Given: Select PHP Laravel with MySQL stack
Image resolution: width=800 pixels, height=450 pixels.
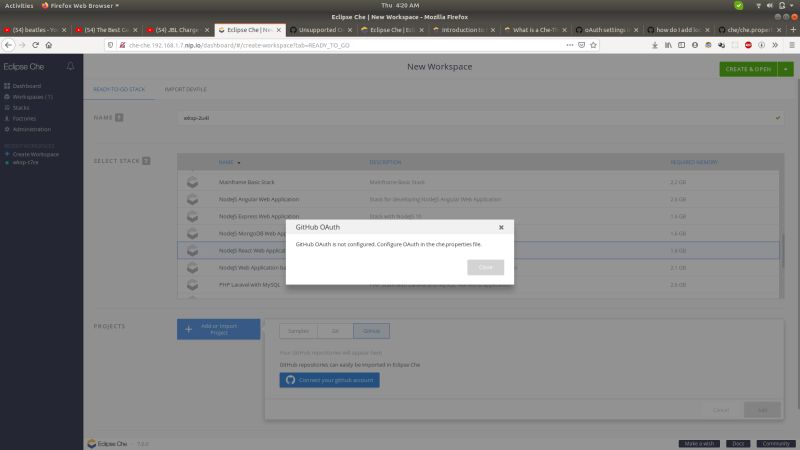Looking at the screenshot, I should point(478,285).
